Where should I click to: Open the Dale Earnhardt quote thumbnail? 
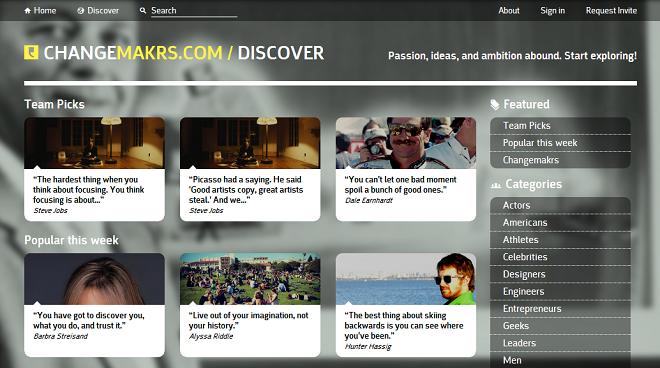(x=406, y=143)
